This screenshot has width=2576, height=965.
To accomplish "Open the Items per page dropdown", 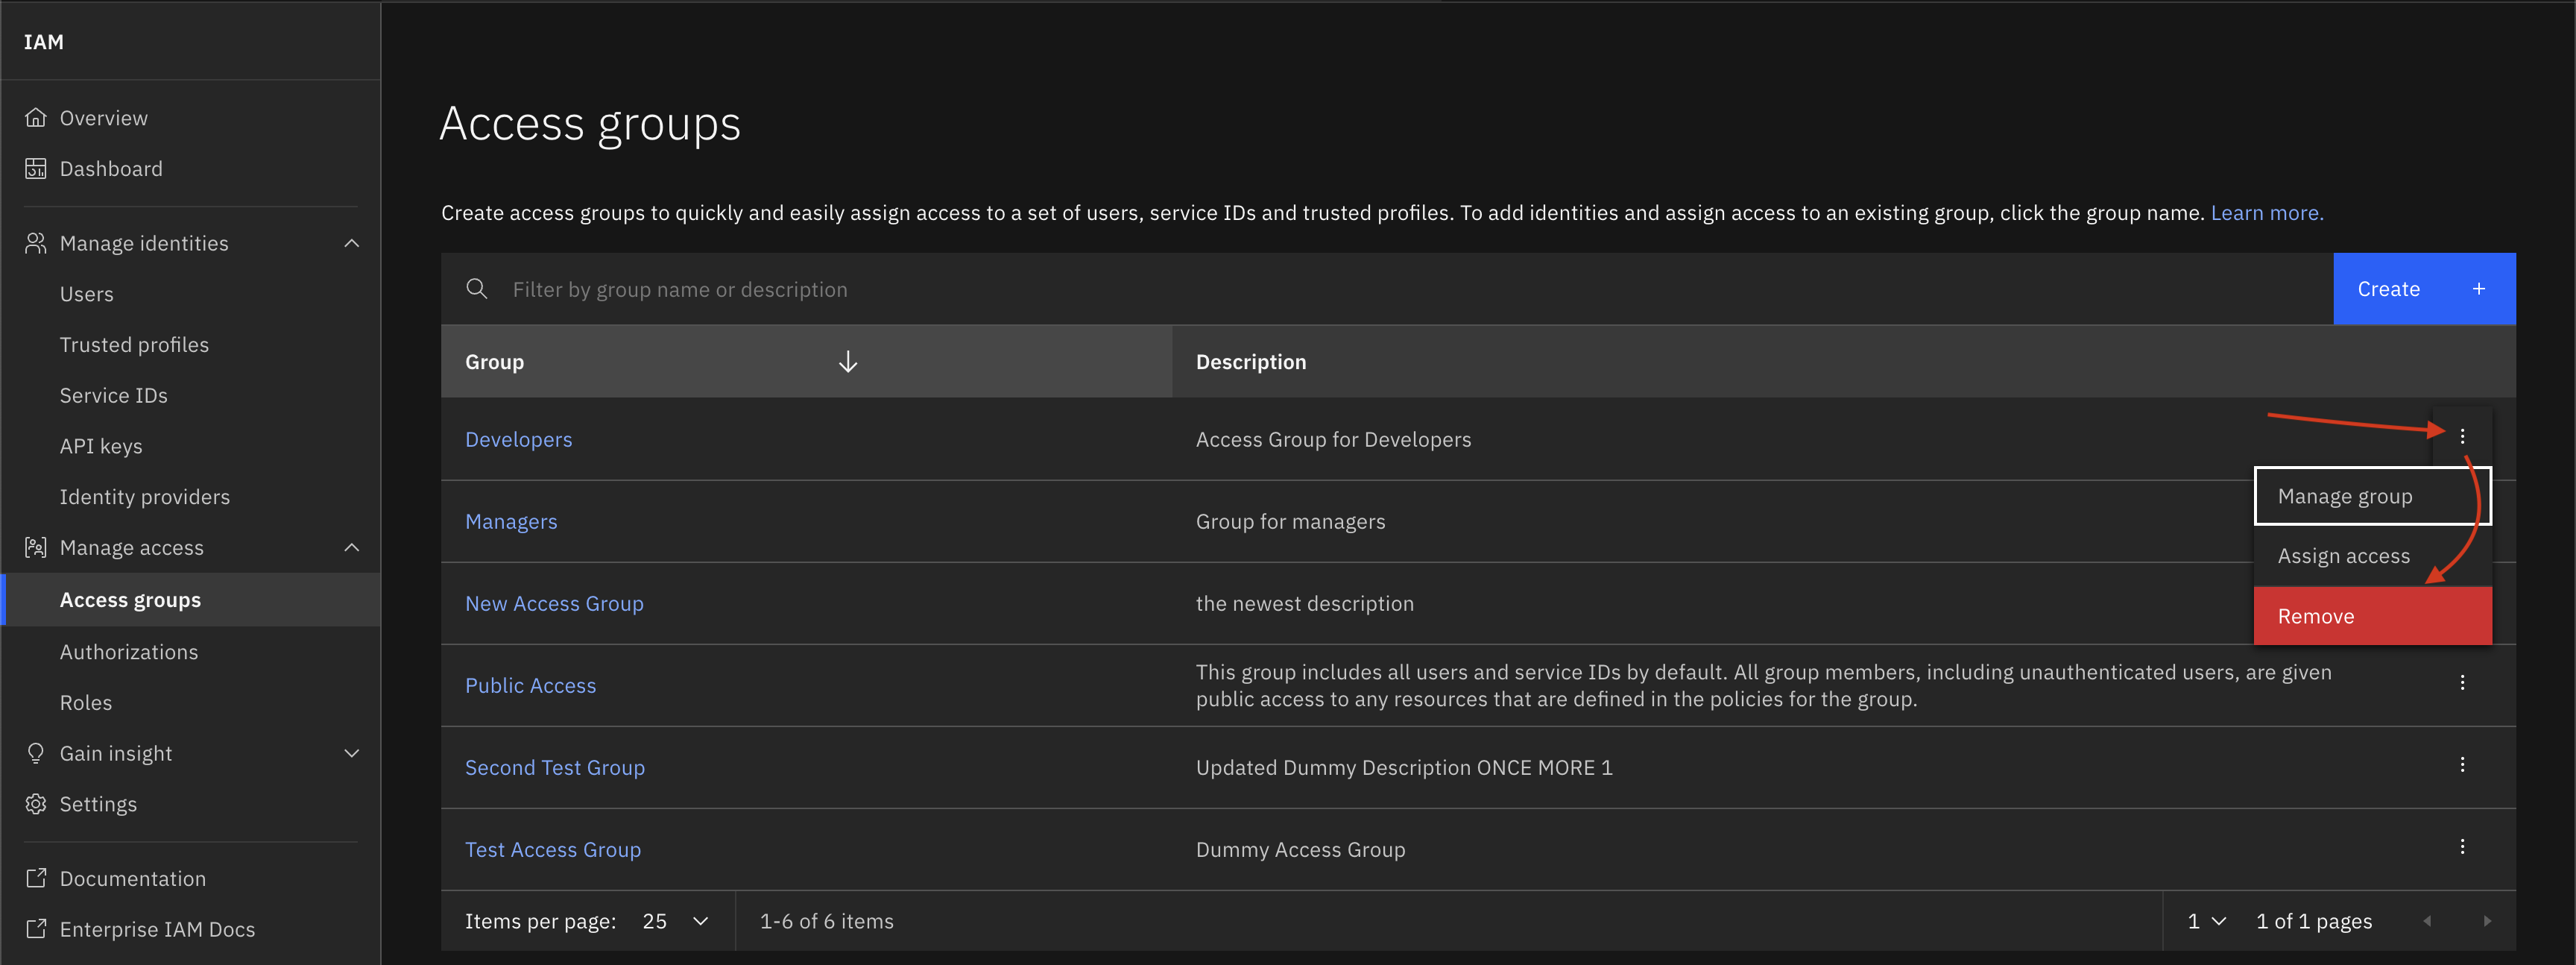I will tap(676, 921).
